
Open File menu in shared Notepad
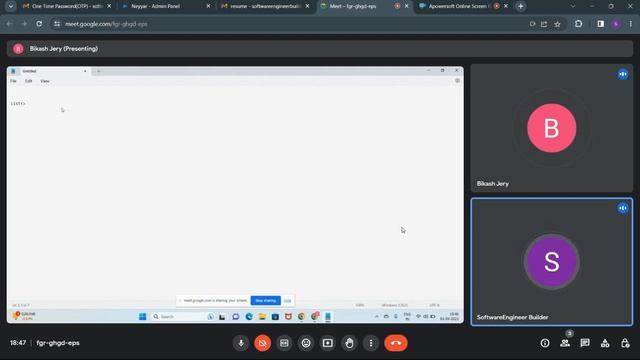point(13,81)
